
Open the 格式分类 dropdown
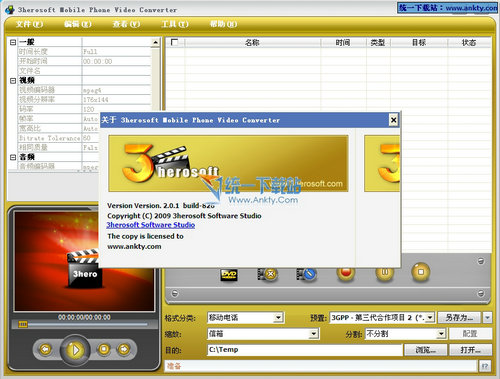coord(278,318)
